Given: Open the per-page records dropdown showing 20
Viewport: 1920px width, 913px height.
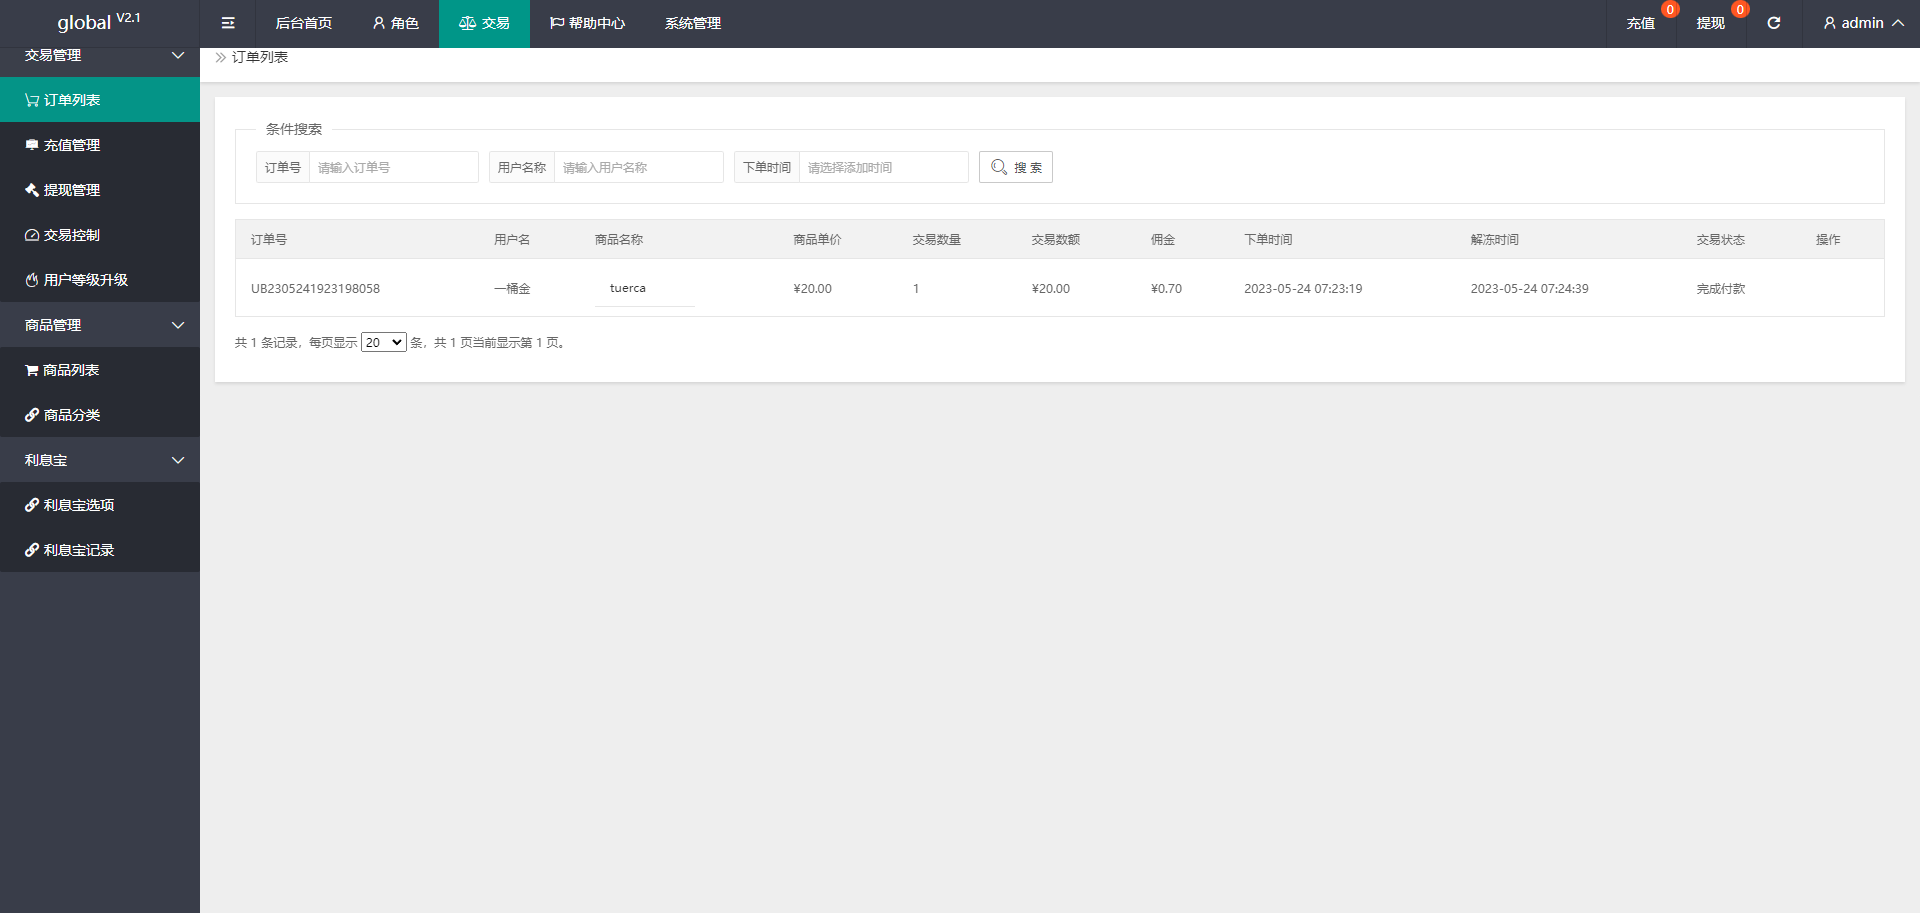Looking at the screenshot, I should 383,343.
